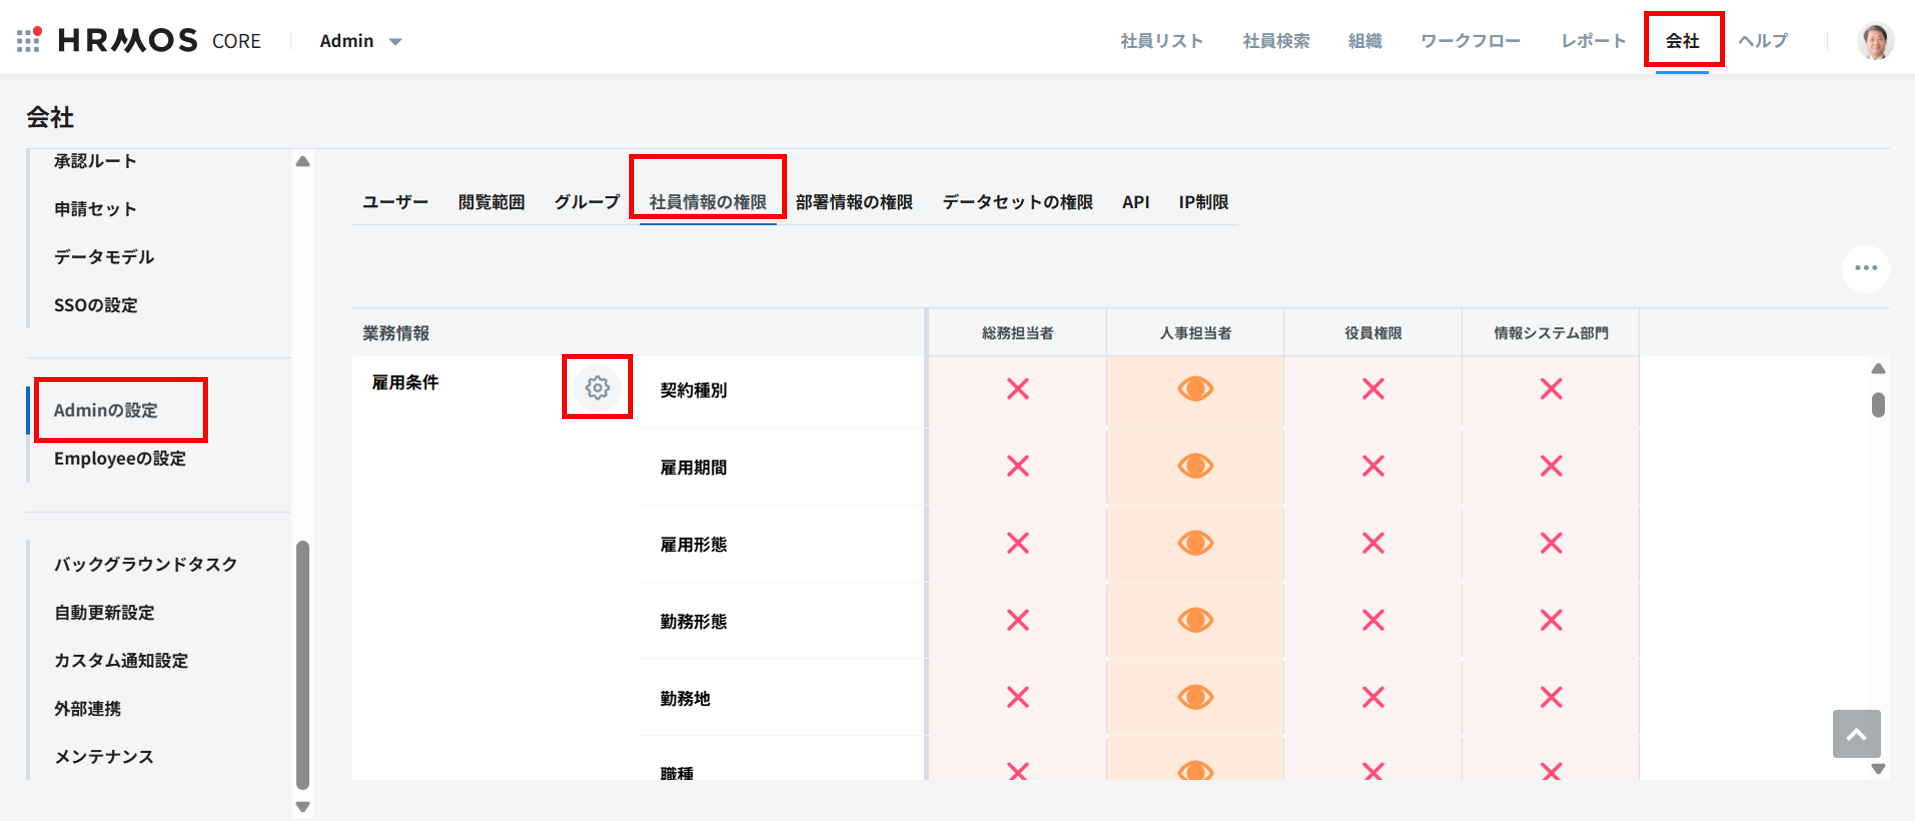Click the HRMOS CORE logo
The image size is (1915, 821).
[x=160, y=40]
